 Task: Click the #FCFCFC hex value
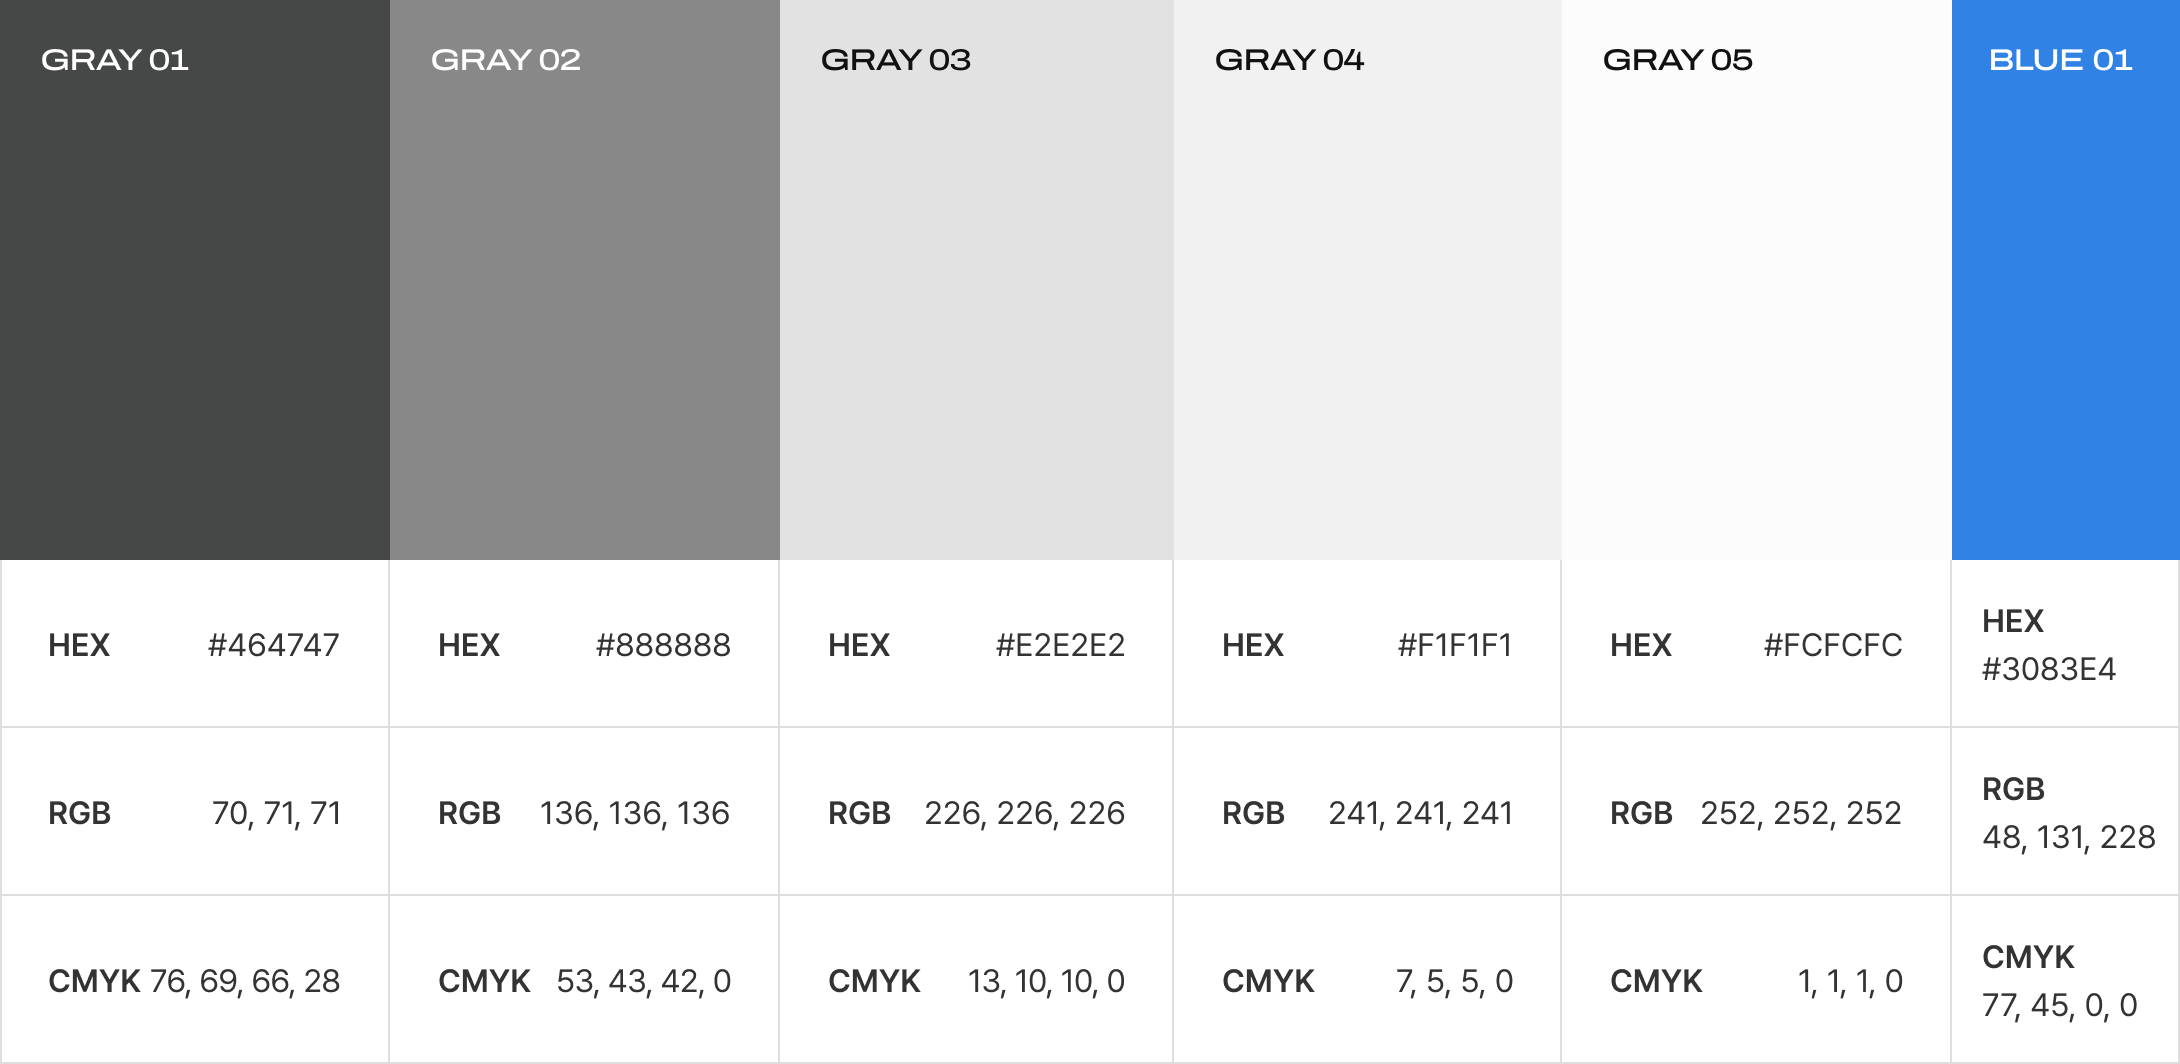(1833, 645)
